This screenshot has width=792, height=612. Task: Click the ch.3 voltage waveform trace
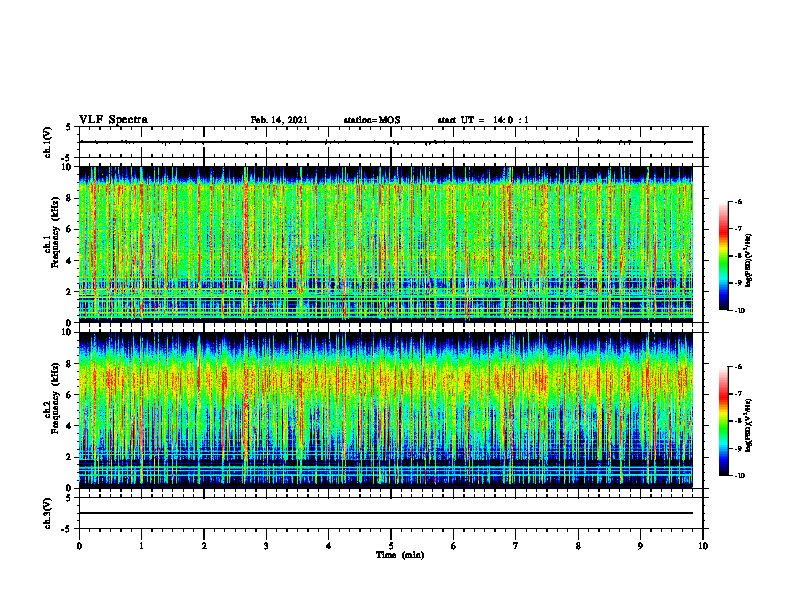pyautogui.click(x=386, y=513)
